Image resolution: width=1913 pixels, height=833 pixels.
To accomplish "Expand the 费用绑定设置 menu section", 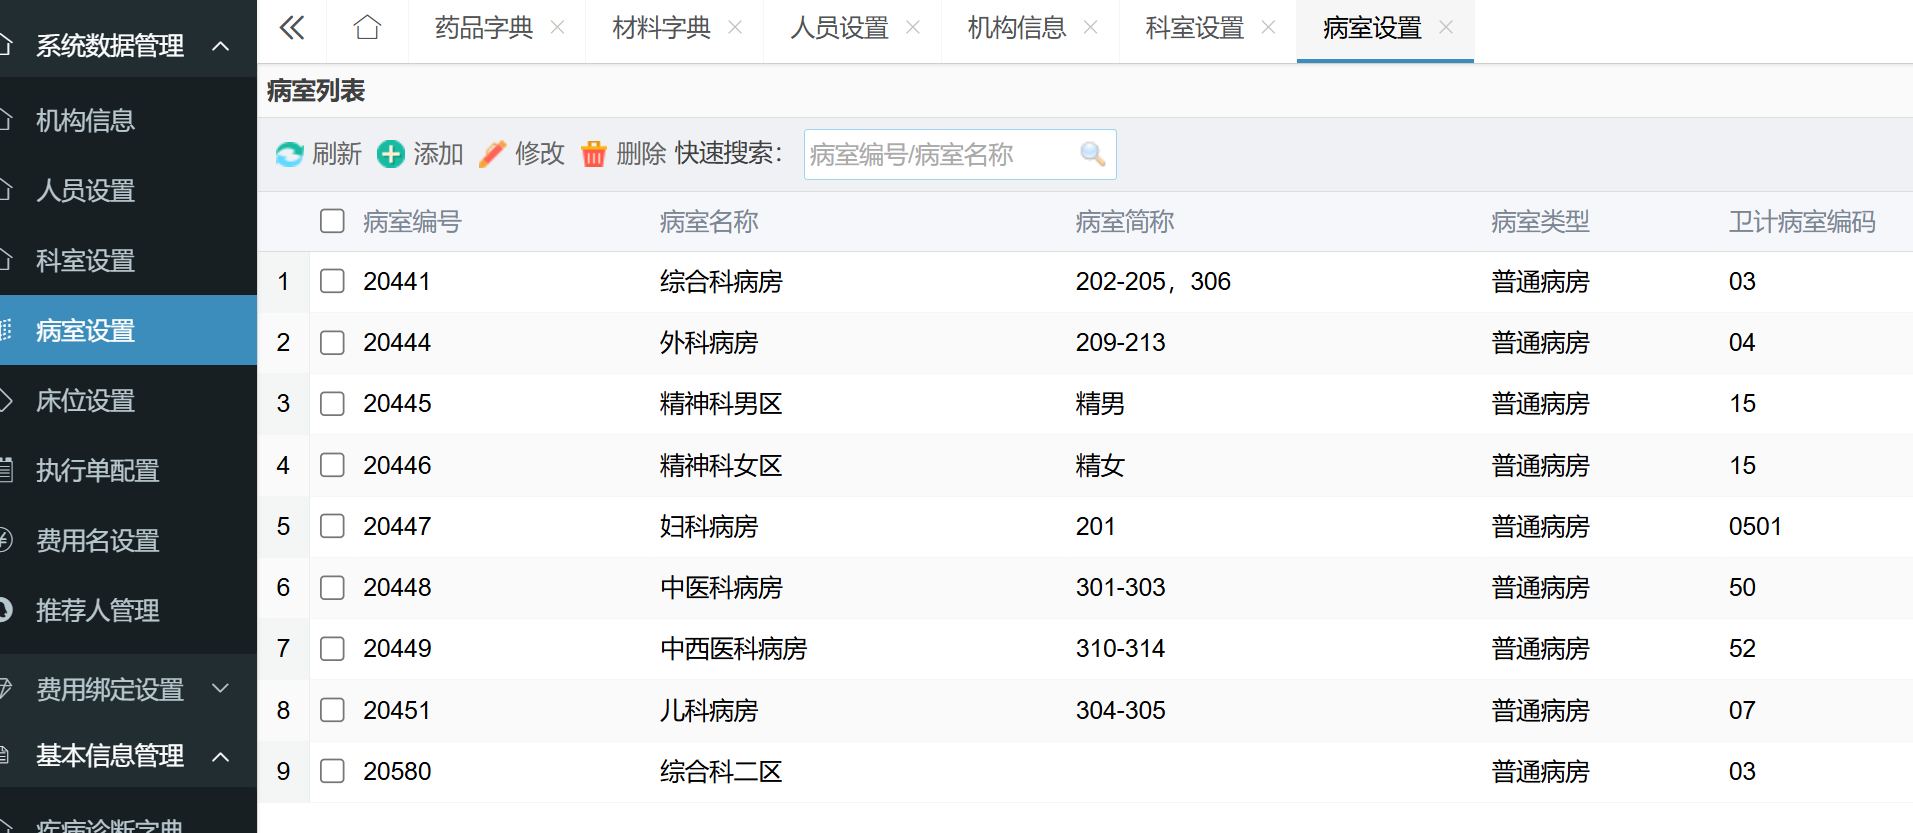I will [x=221, y=689].
